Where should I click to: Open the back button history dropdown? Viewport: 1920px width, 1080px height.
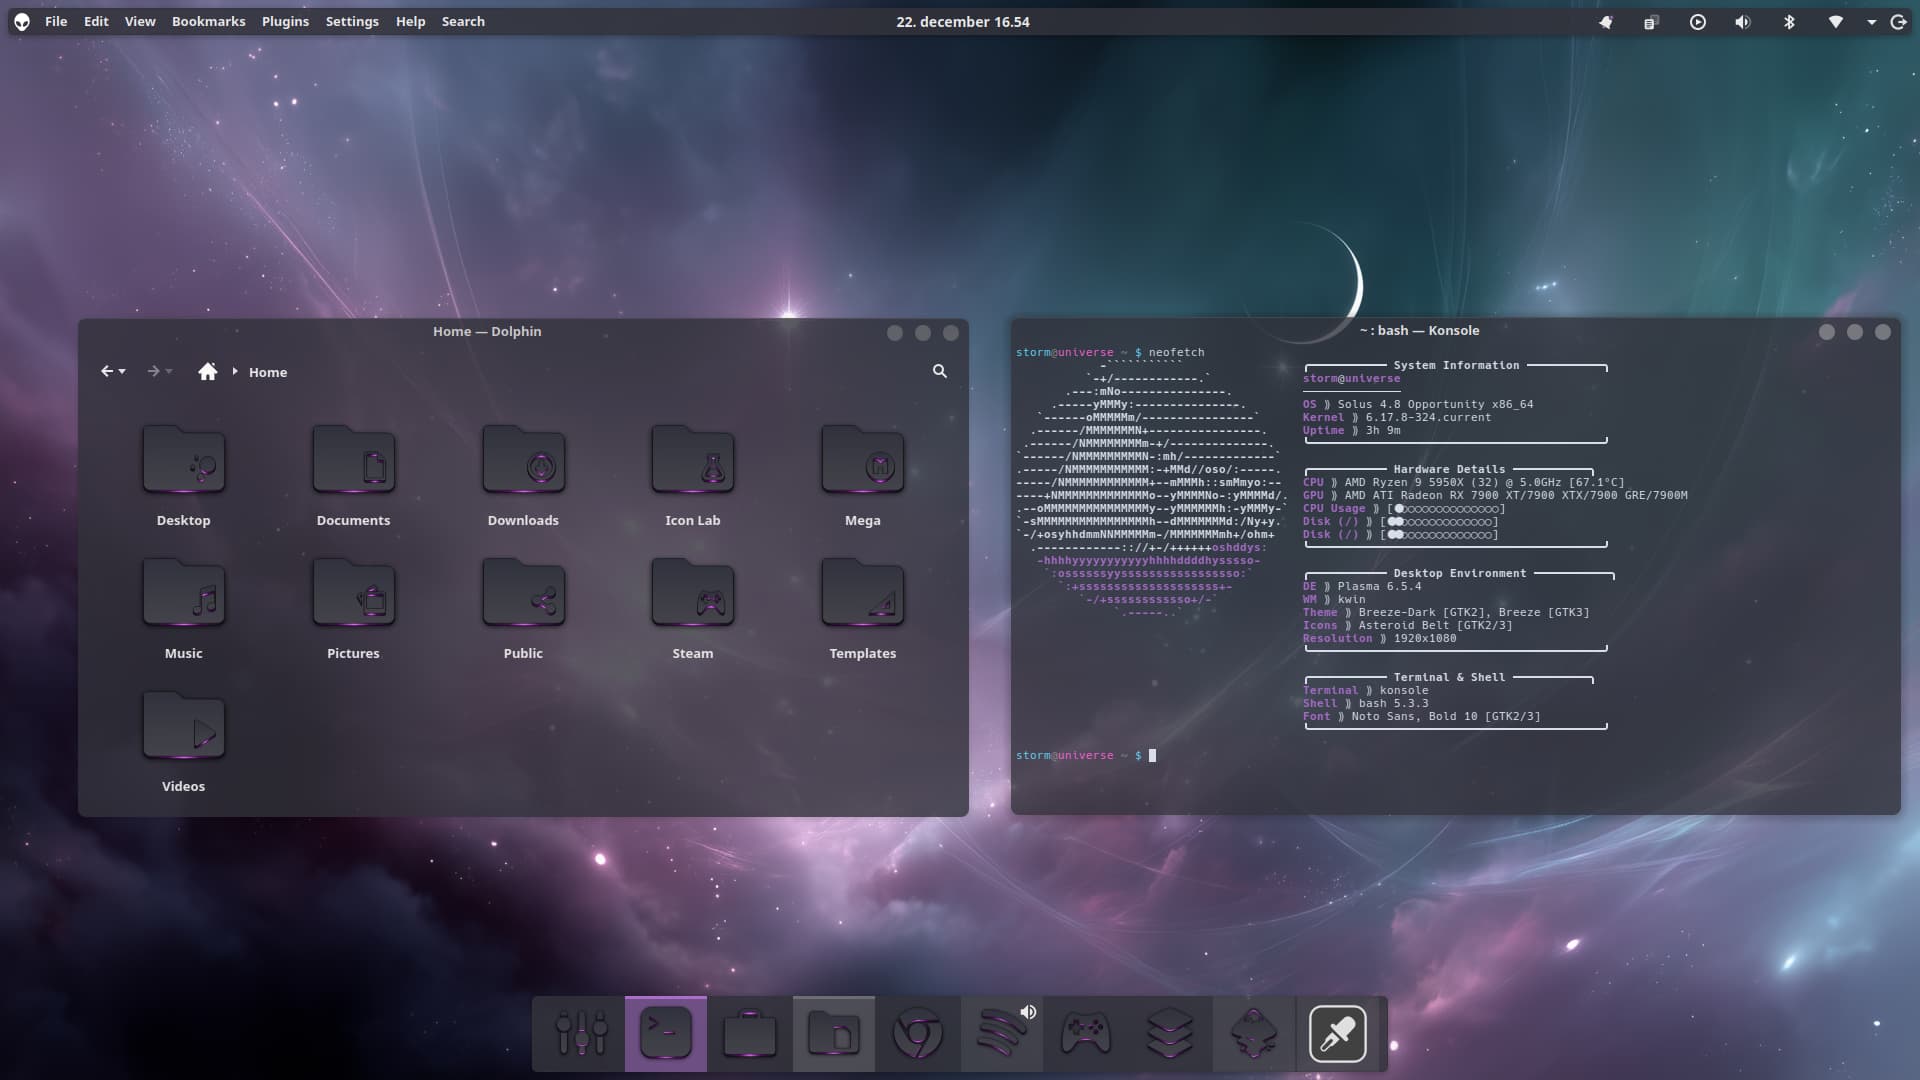123,372
